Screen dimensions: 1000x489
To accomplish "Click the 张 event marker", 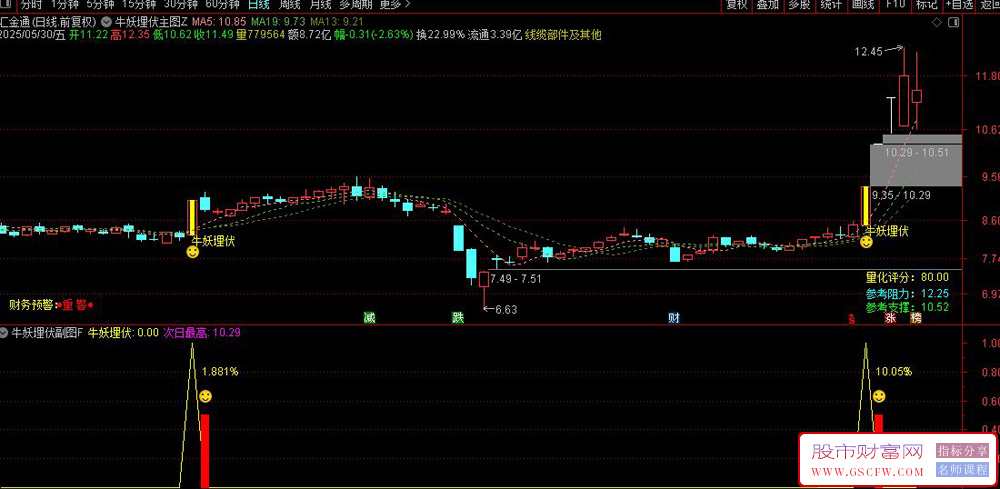I will [x=890, y=317].
